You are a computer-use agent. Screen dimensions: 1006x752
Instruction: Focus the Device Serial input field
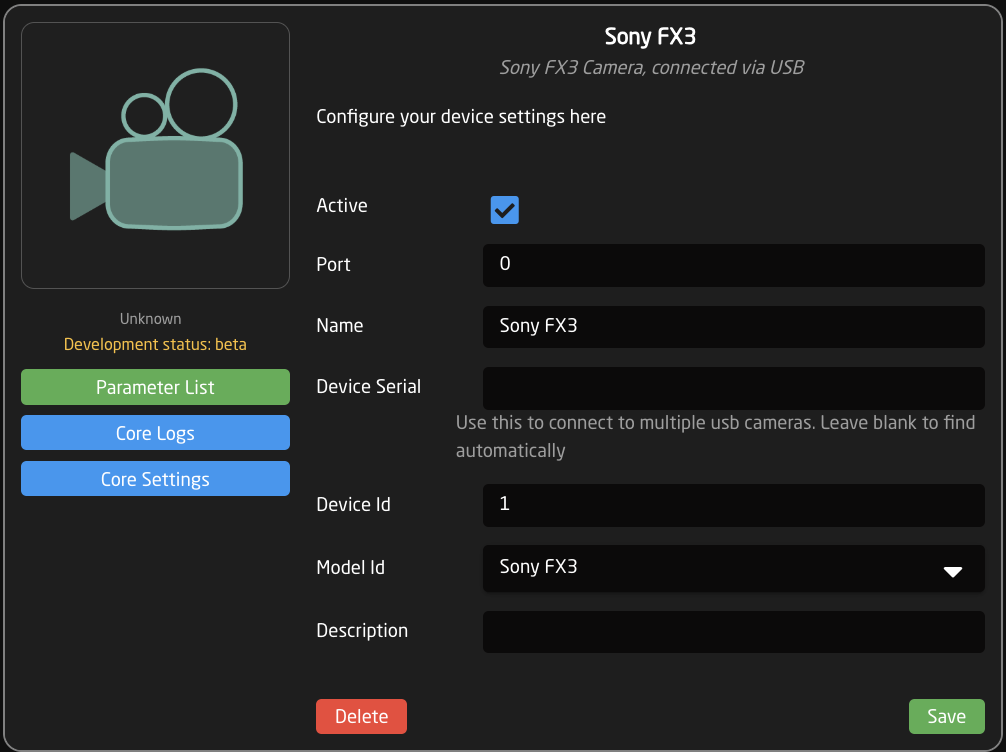point(733,388)
